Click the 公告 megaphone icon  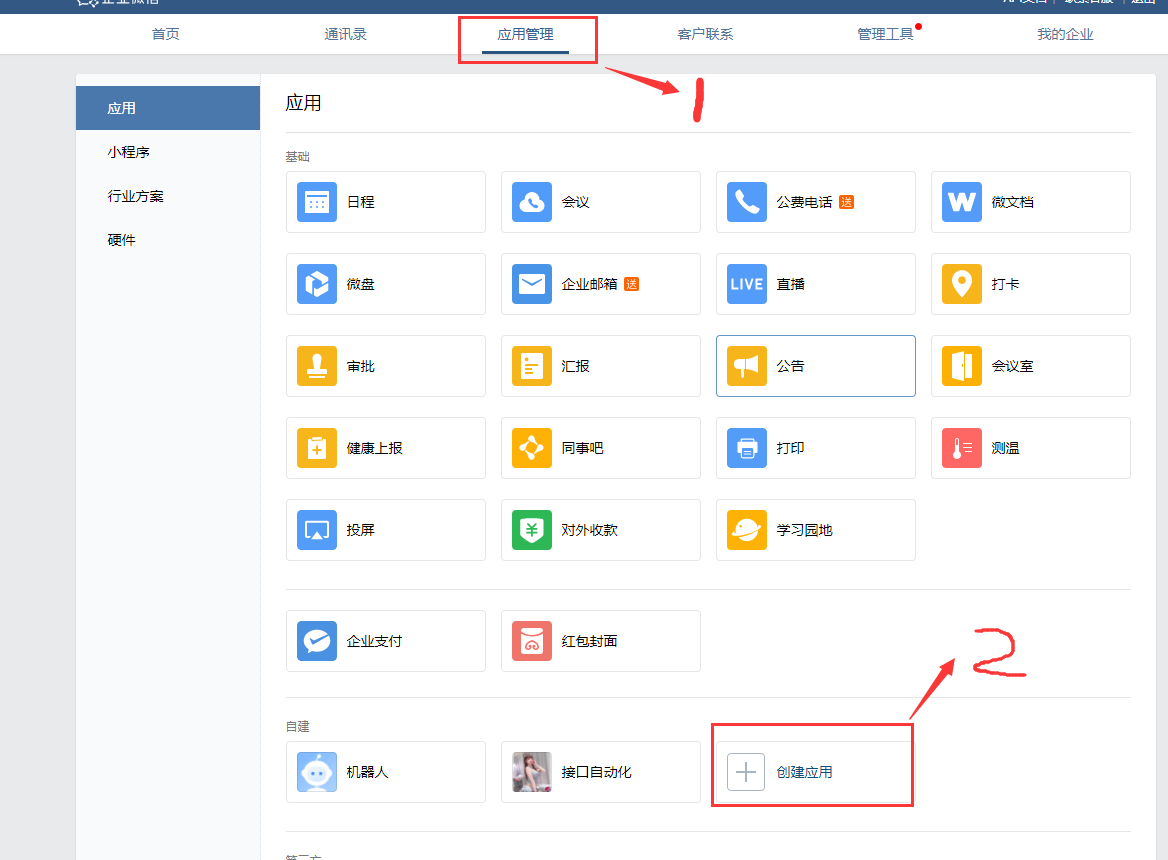tap(746, 366)
